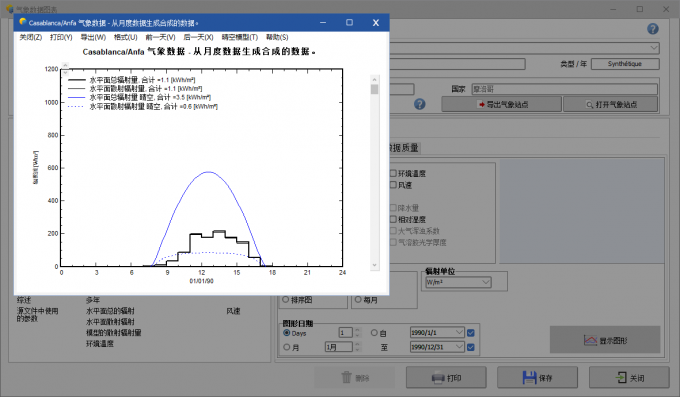Enable the 环境温度 checkbox

coord(393,174)
